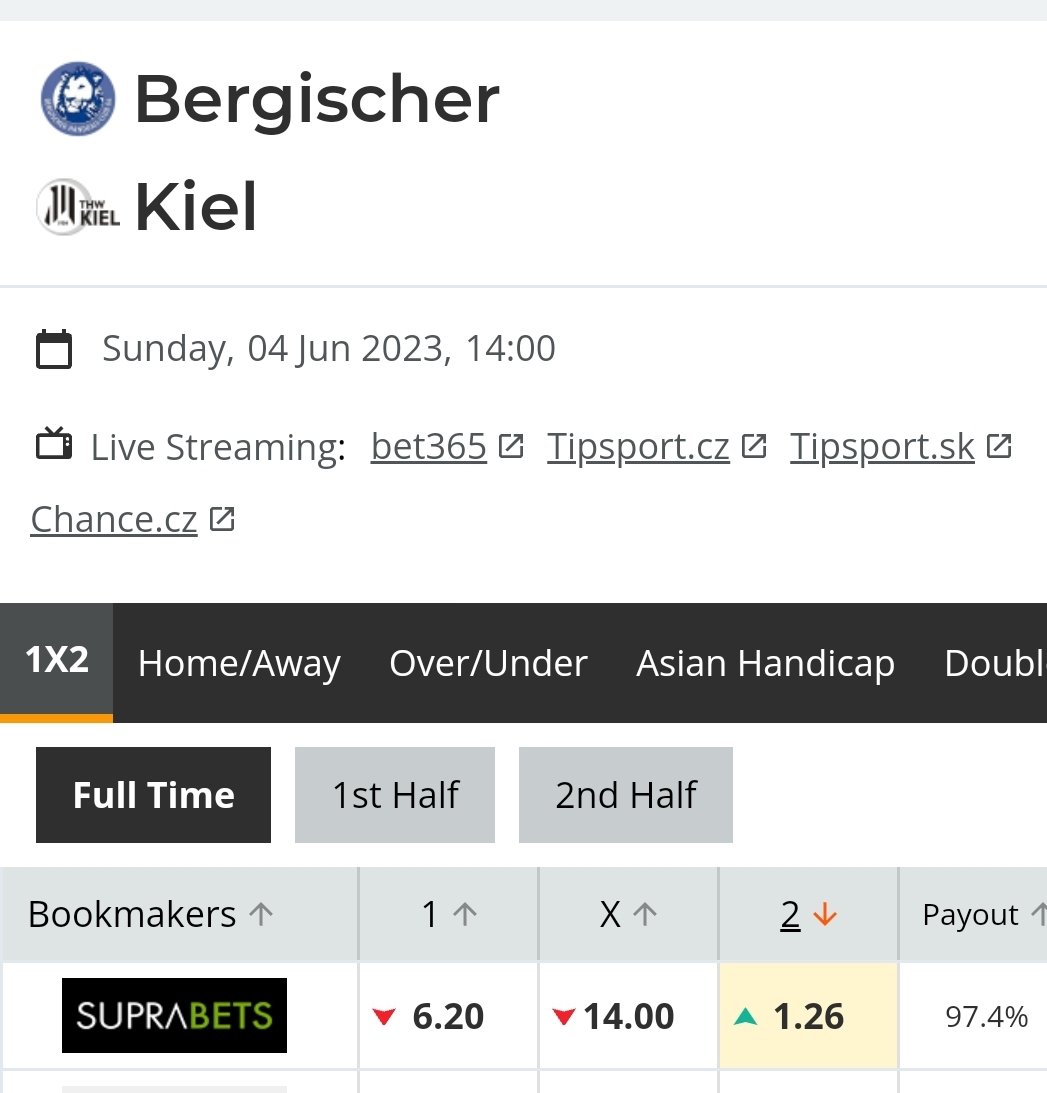Open the Tipsport.cz streaming link

pos(638,446)
